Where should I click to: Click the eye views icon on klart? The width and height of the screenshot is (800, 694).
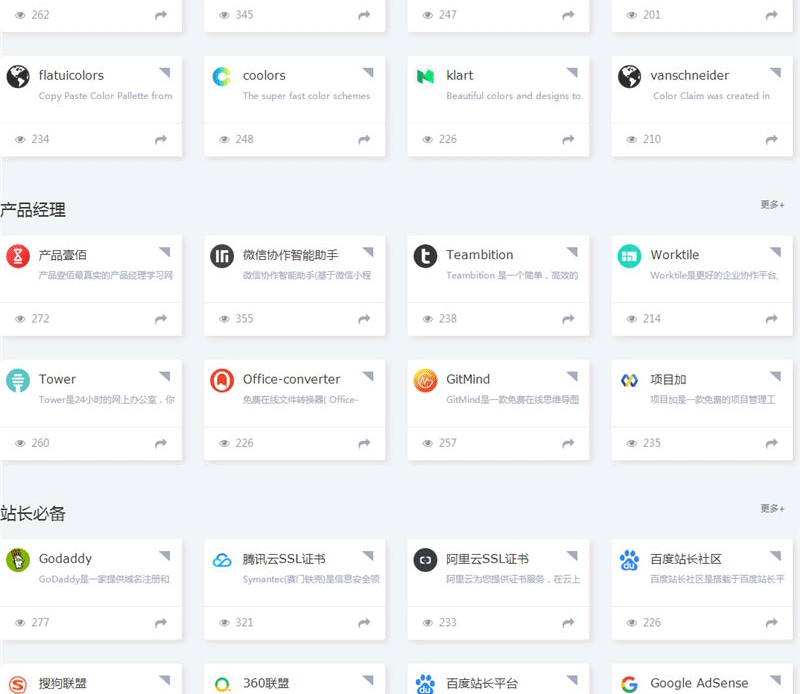point(428,139)
